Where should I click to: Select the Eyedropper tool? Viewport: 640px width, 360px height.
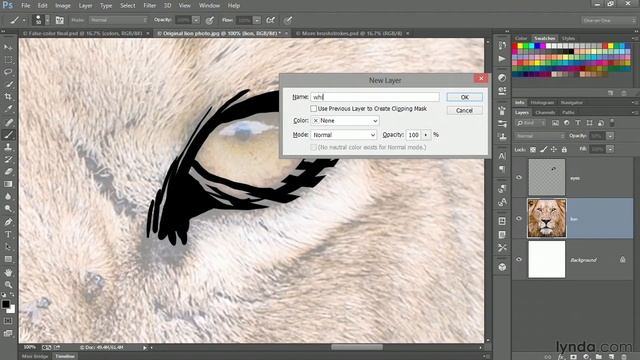coord(8,109)
